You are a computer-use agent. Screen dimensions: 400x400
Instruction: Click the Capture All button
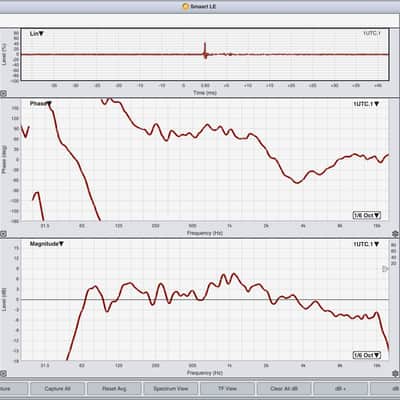click(57, 389)
